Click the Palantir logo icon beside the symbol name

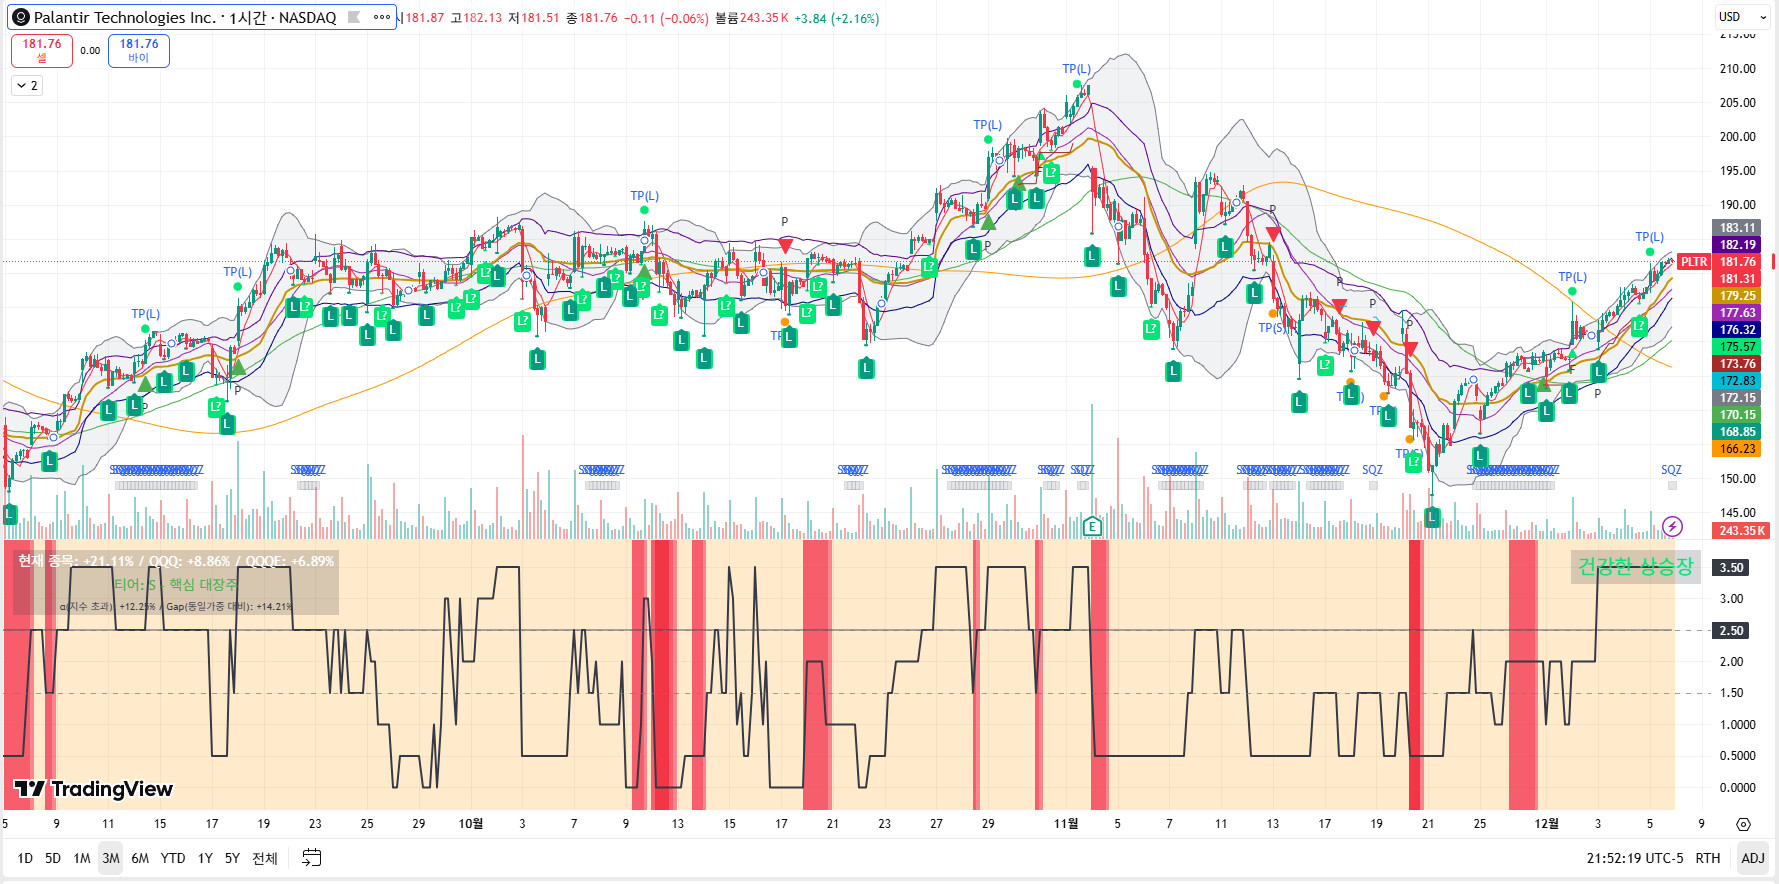(x=20, y=17)
